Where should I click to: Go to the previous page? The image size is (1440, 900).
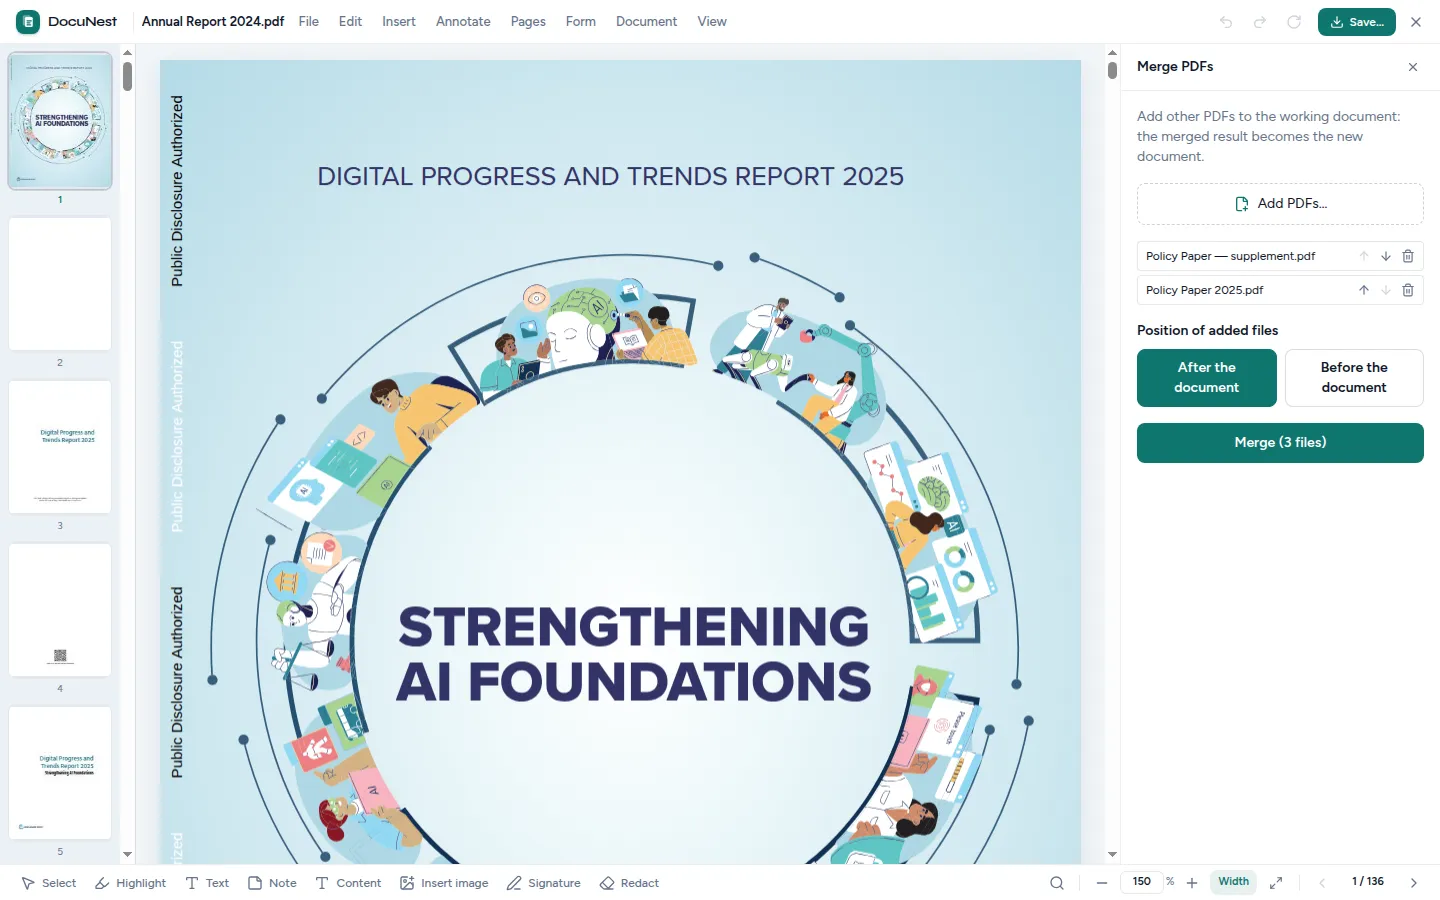(1322, 883)
